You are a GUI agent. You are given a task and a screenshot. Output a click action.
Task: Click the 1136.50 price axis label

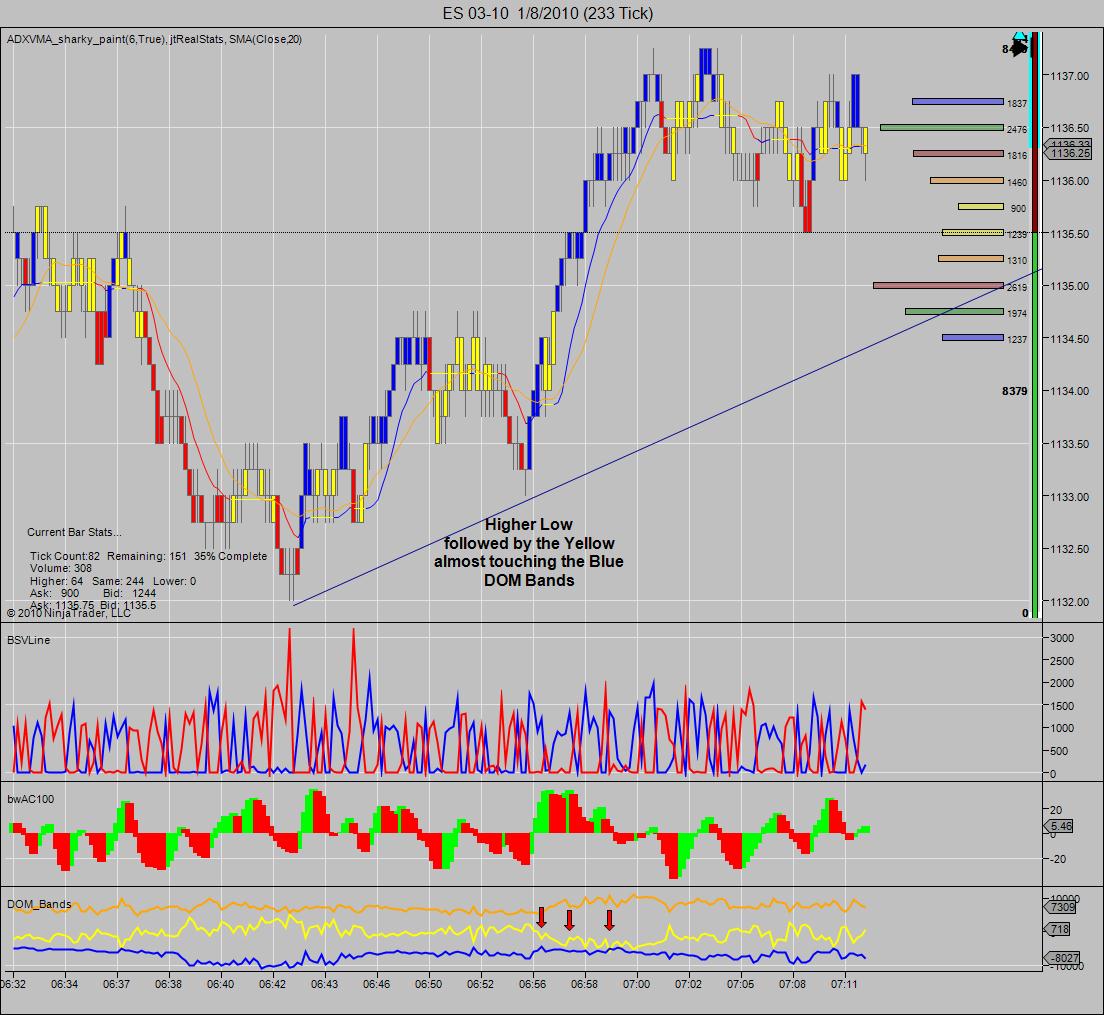[x=1070, y=128]
